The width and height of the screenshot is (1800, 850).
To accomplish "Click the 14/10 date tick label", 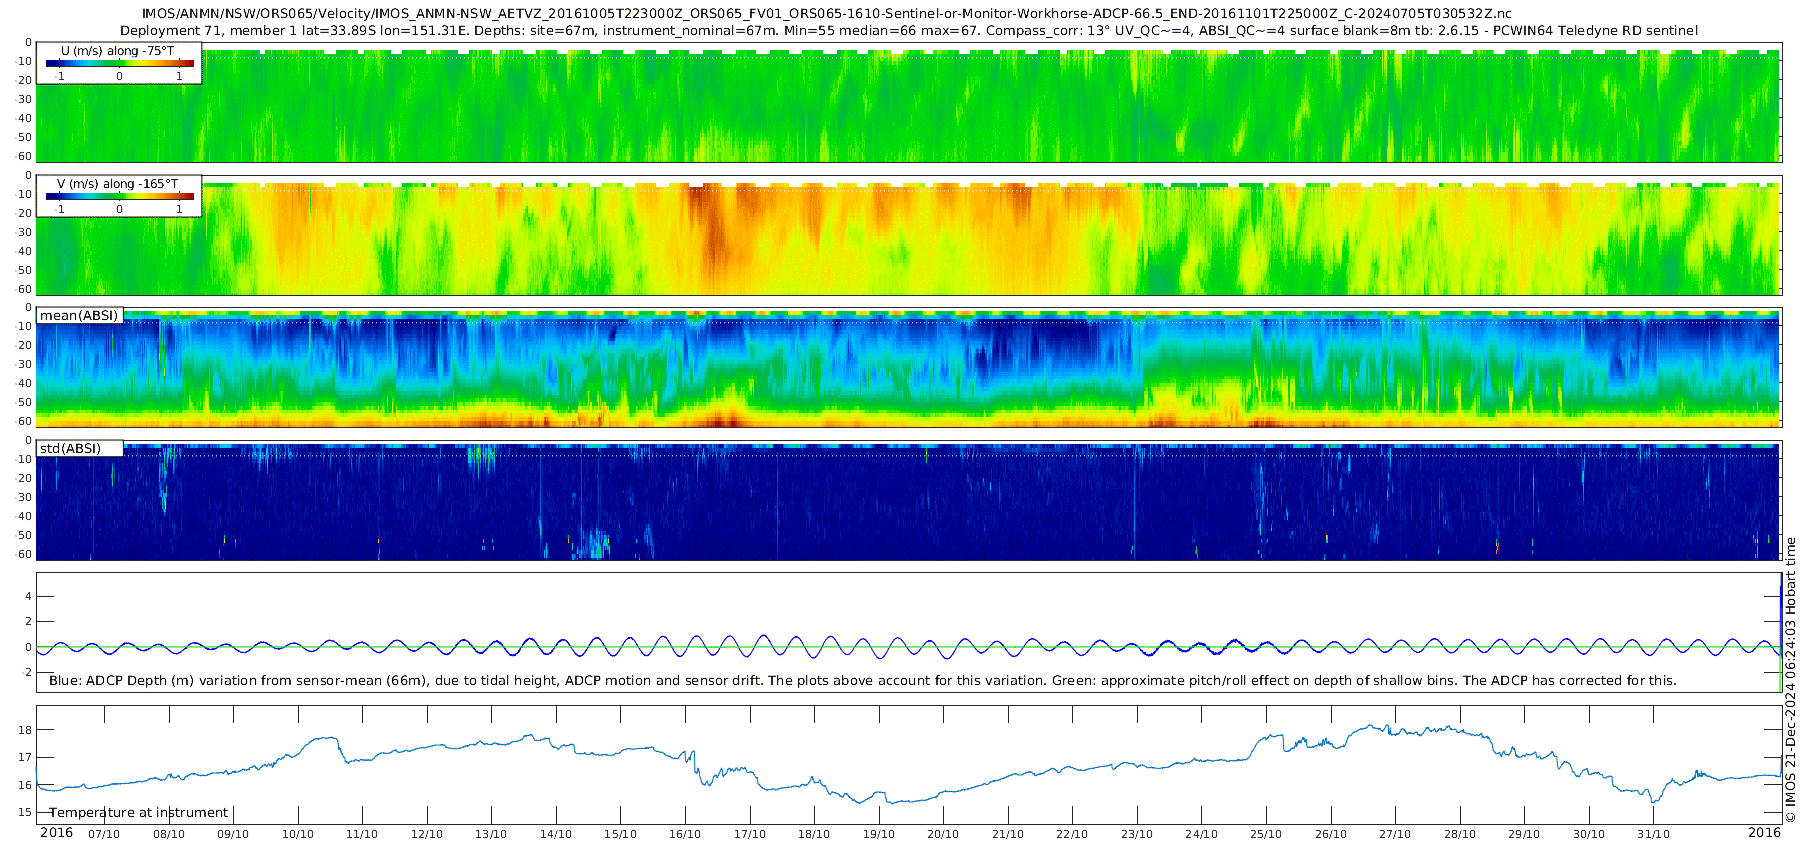I will (x=556, y=834).
